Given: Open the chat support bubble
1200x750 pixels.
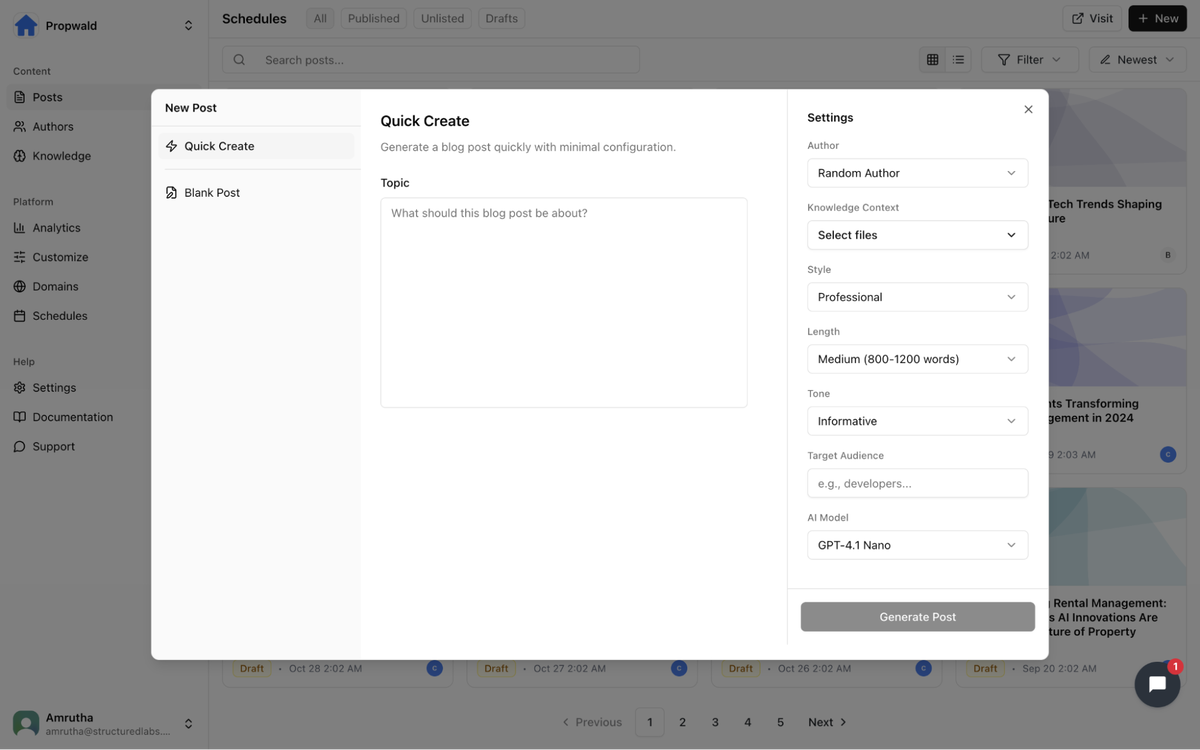Looking at the screenshot, I should coord(1156,684).
